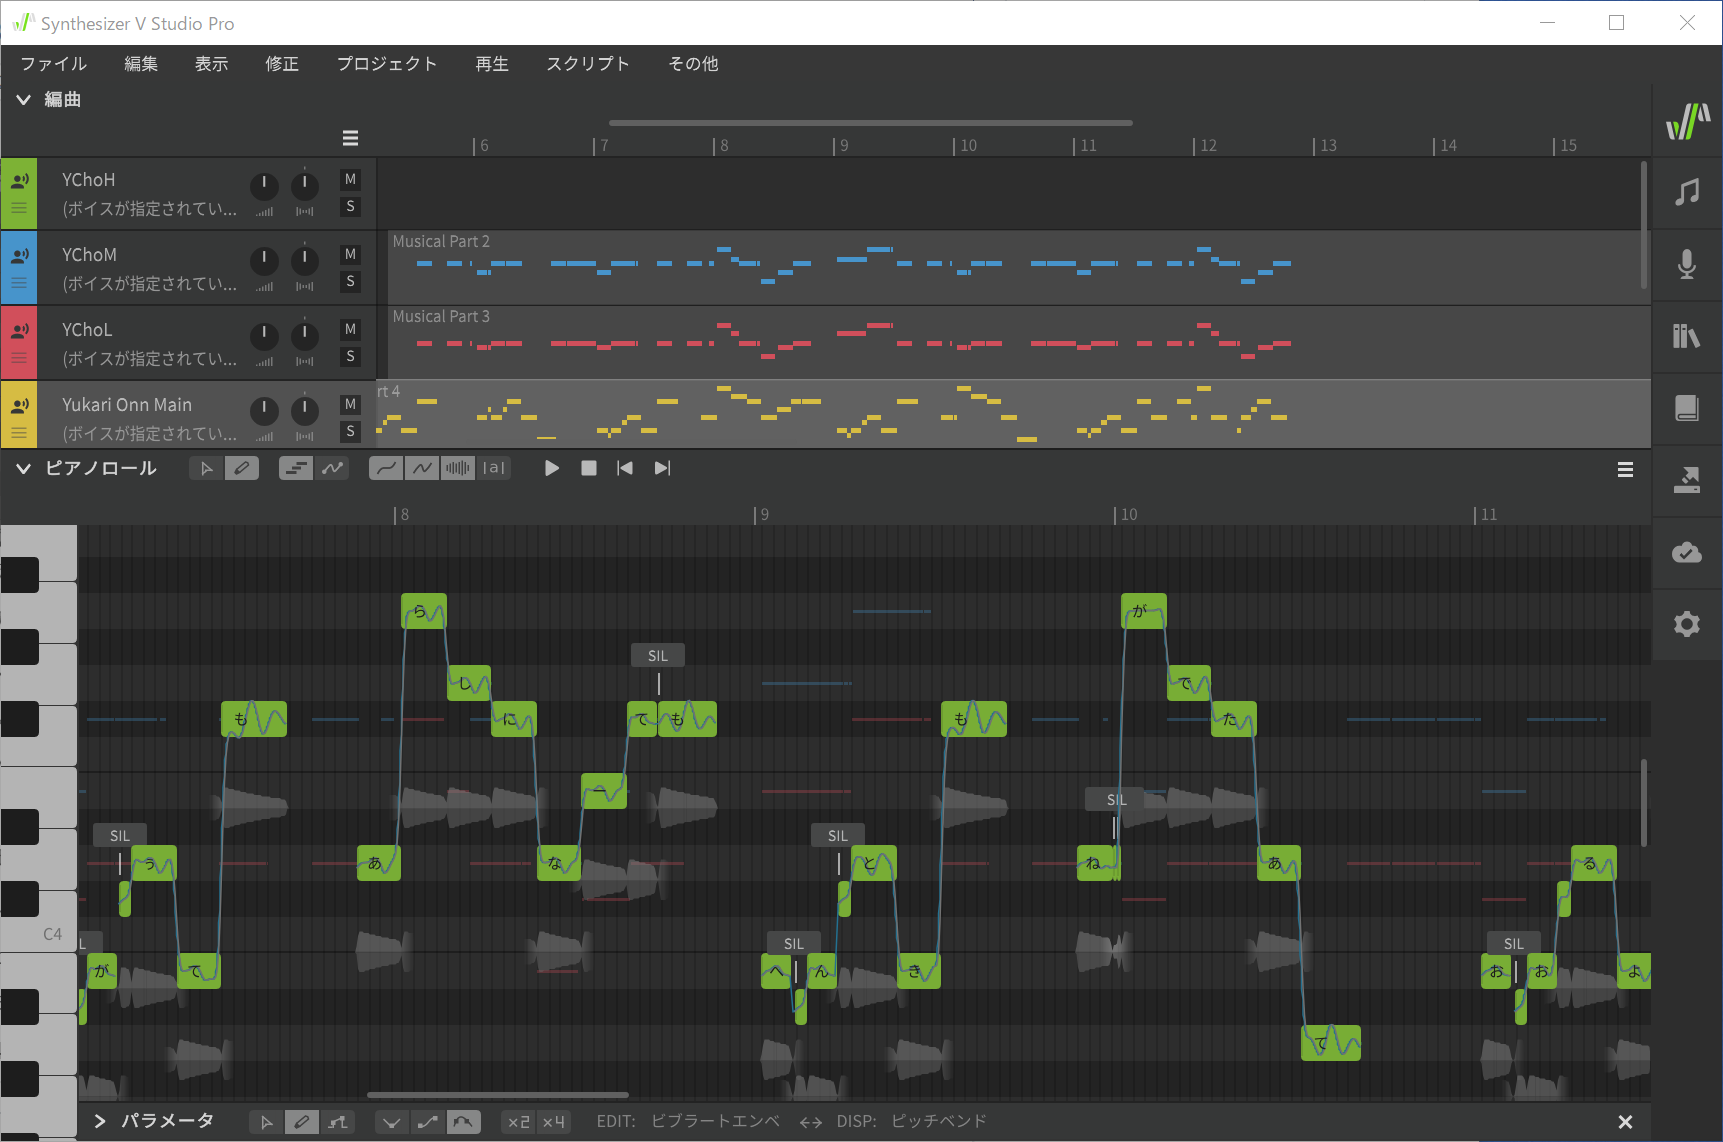Click YChoM pan knob
The image size is (1723, 1142).
(305, 260)
